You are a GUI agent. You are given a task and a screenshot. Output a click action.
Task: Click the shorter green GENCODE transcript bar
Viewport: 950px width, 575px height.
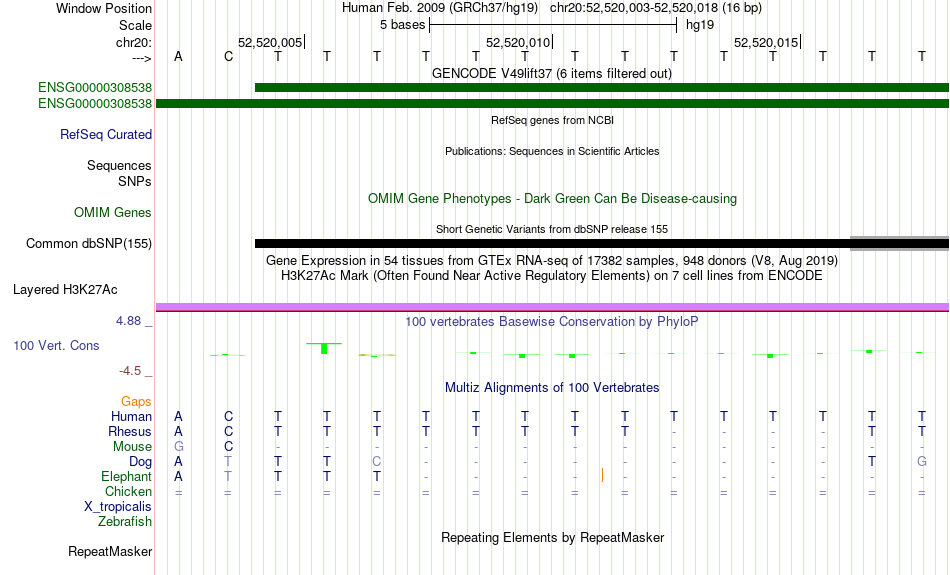point(602,88)
